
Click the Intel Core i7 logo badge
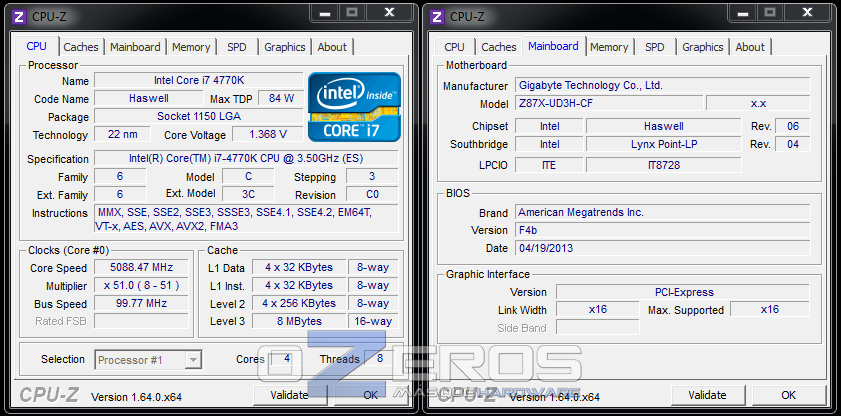[x=354, y=107]
